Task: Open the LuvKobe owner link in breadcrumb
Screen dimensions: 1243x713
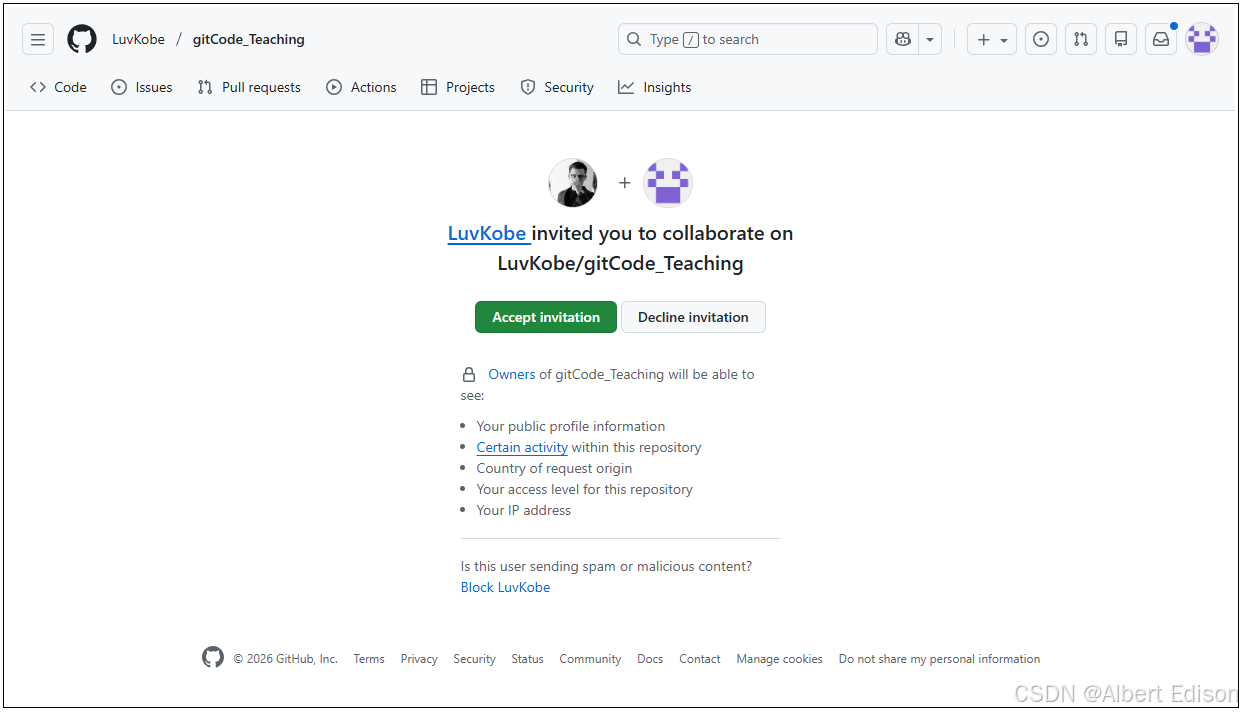Action: (x=138, y=40)
